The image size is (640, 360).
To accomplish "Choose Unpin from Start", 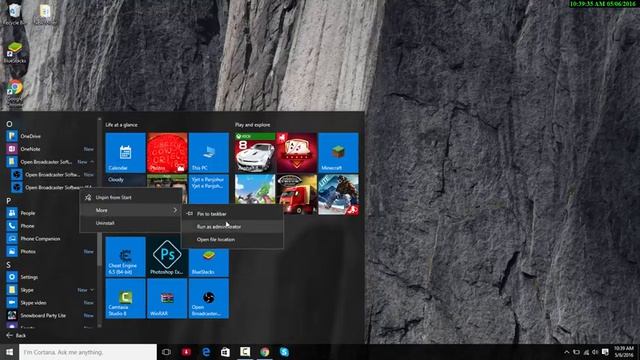I will point(131,198).
